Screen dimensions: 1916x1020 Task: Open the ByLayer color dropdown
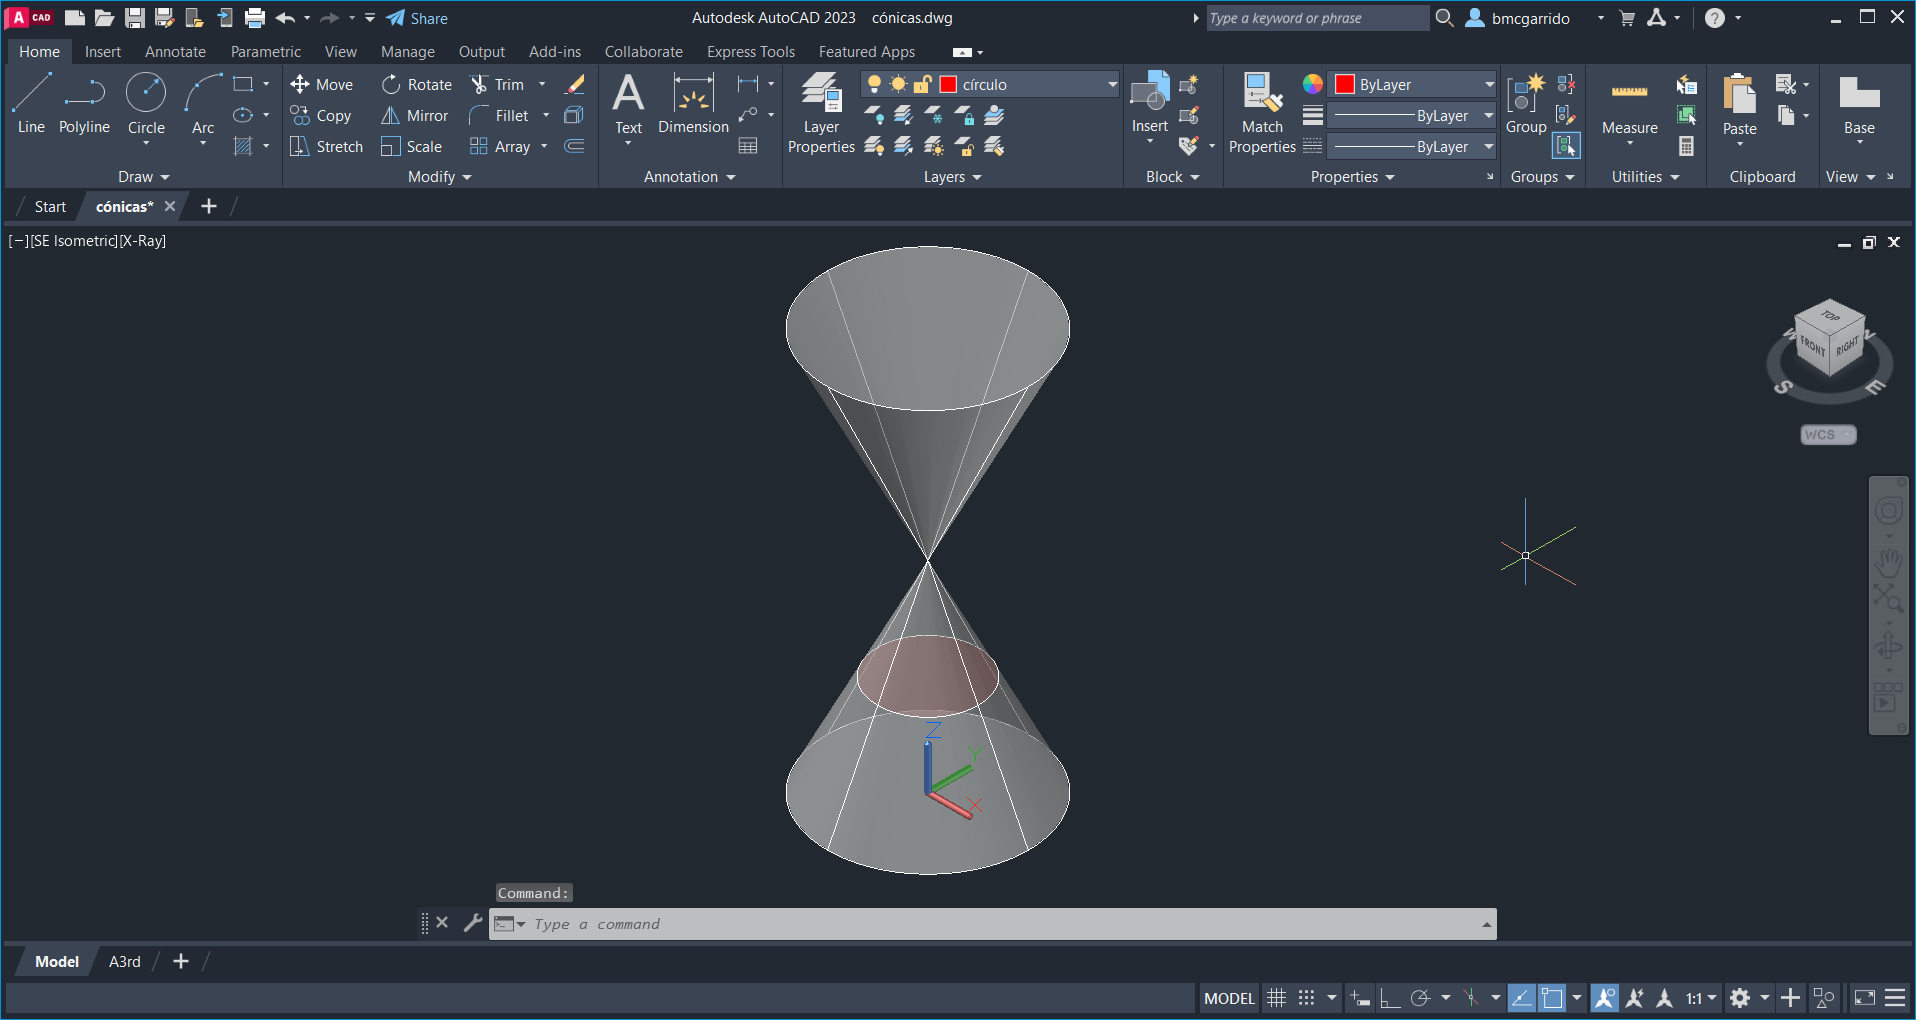pyautogui.click(x=1489, y=85)
